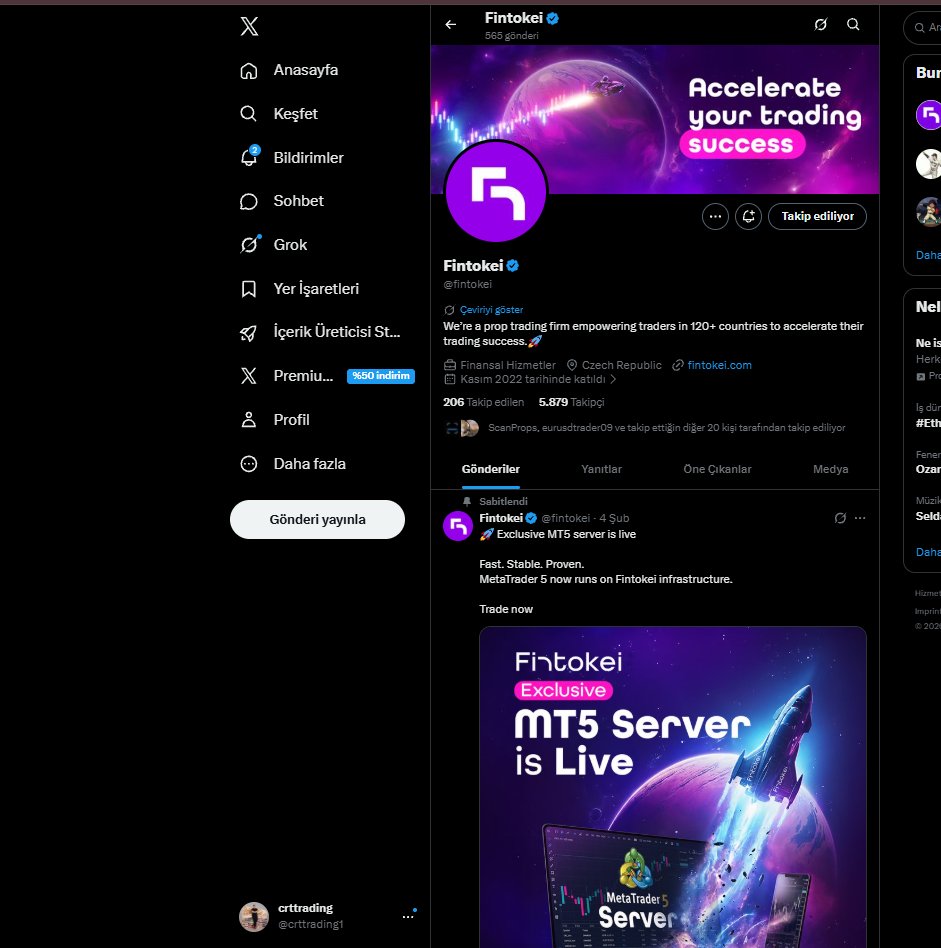
Task: Open Profil page
Action: point(275,420)
